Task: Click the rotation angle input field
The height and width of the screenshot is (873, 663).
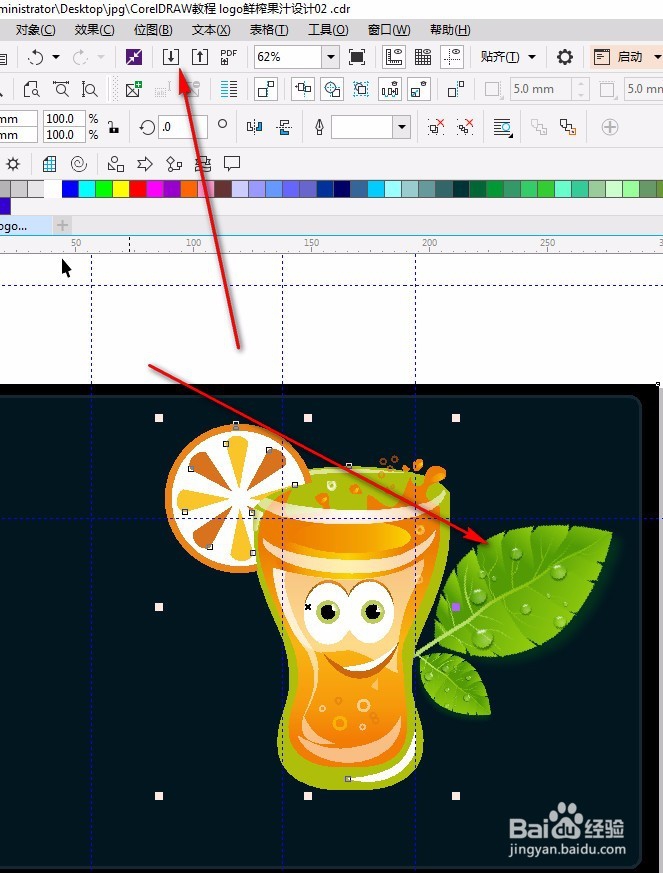Action: pos(183,127)
